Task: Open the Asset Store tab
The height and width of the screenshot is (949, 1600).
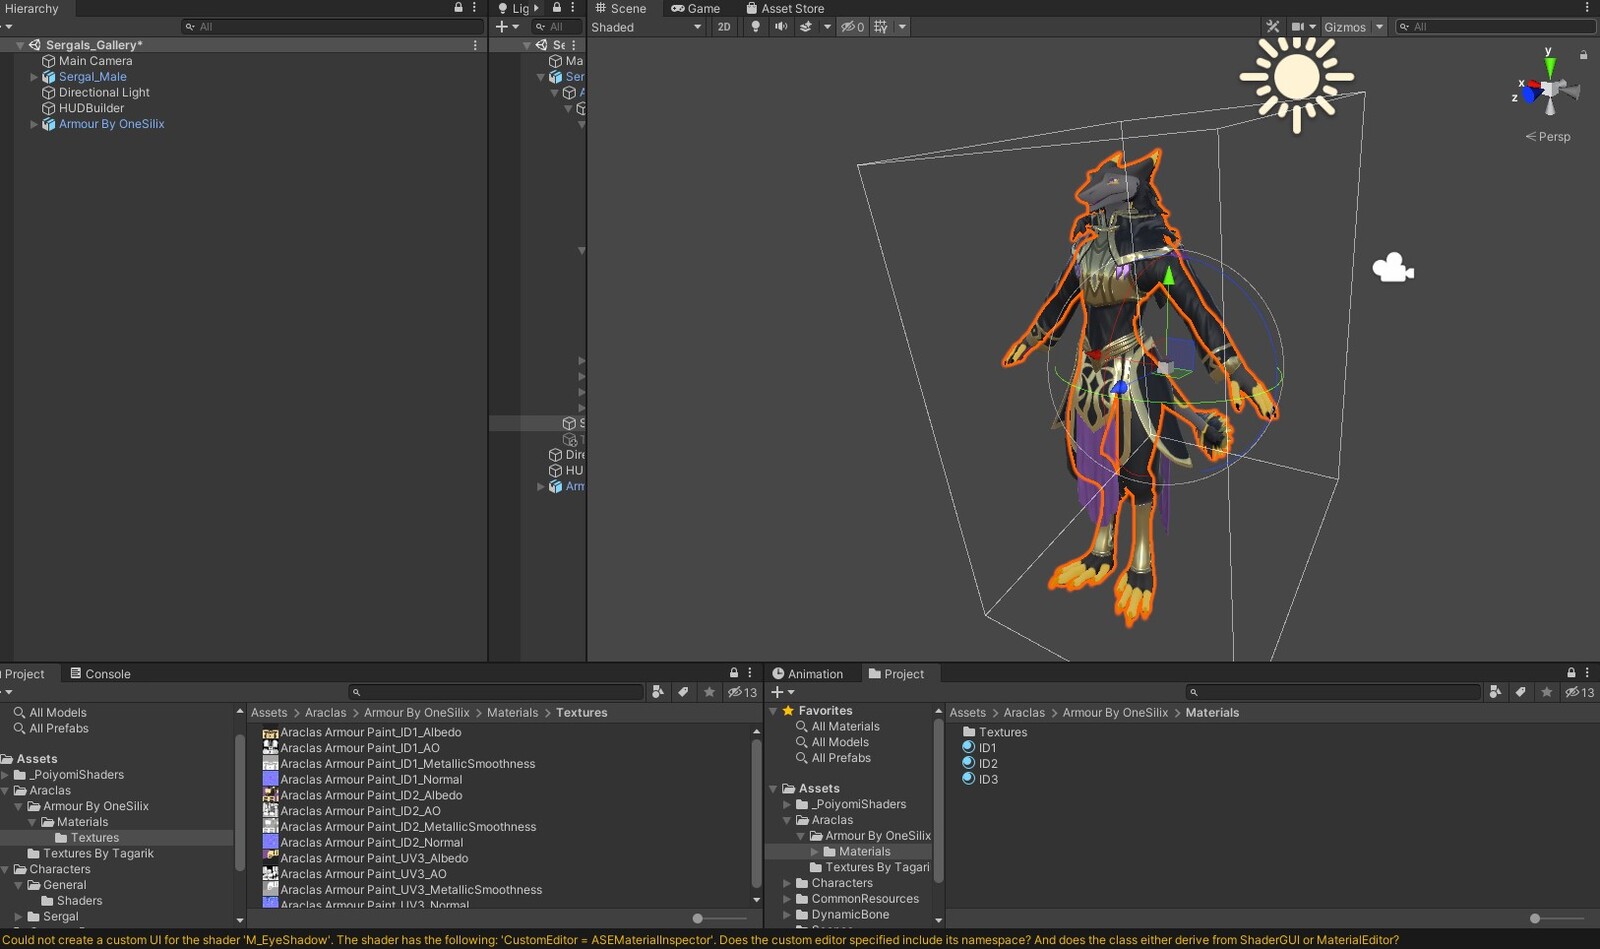Action: tap(785, 8)
